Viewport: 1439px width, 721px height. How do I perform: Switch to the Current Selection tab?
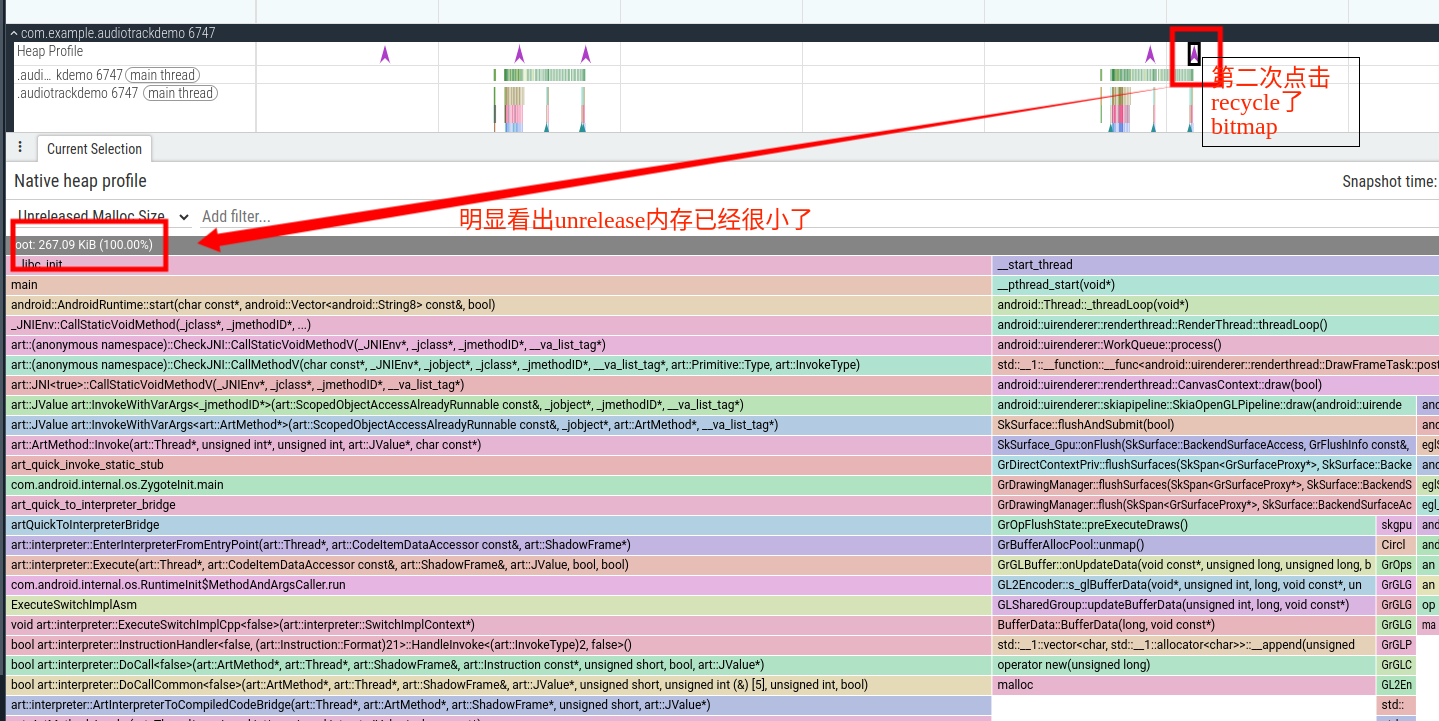click(94, 149)
